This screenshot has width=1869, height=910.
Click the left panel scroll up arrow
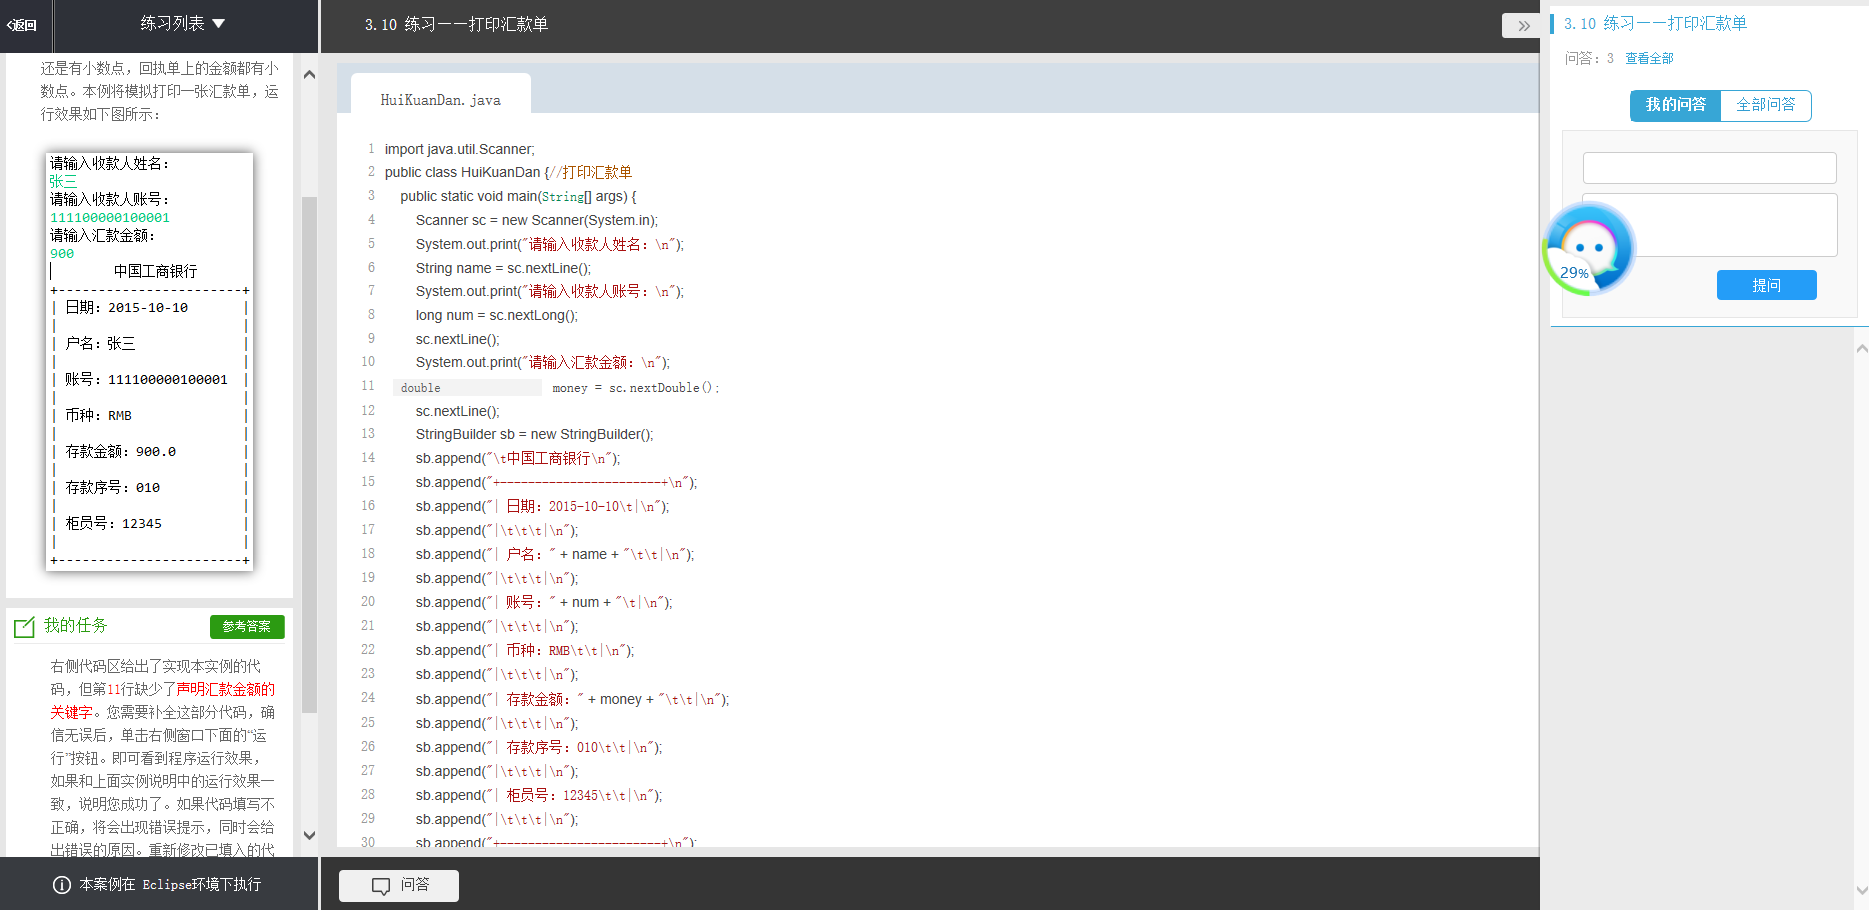(x=309, y=75)
